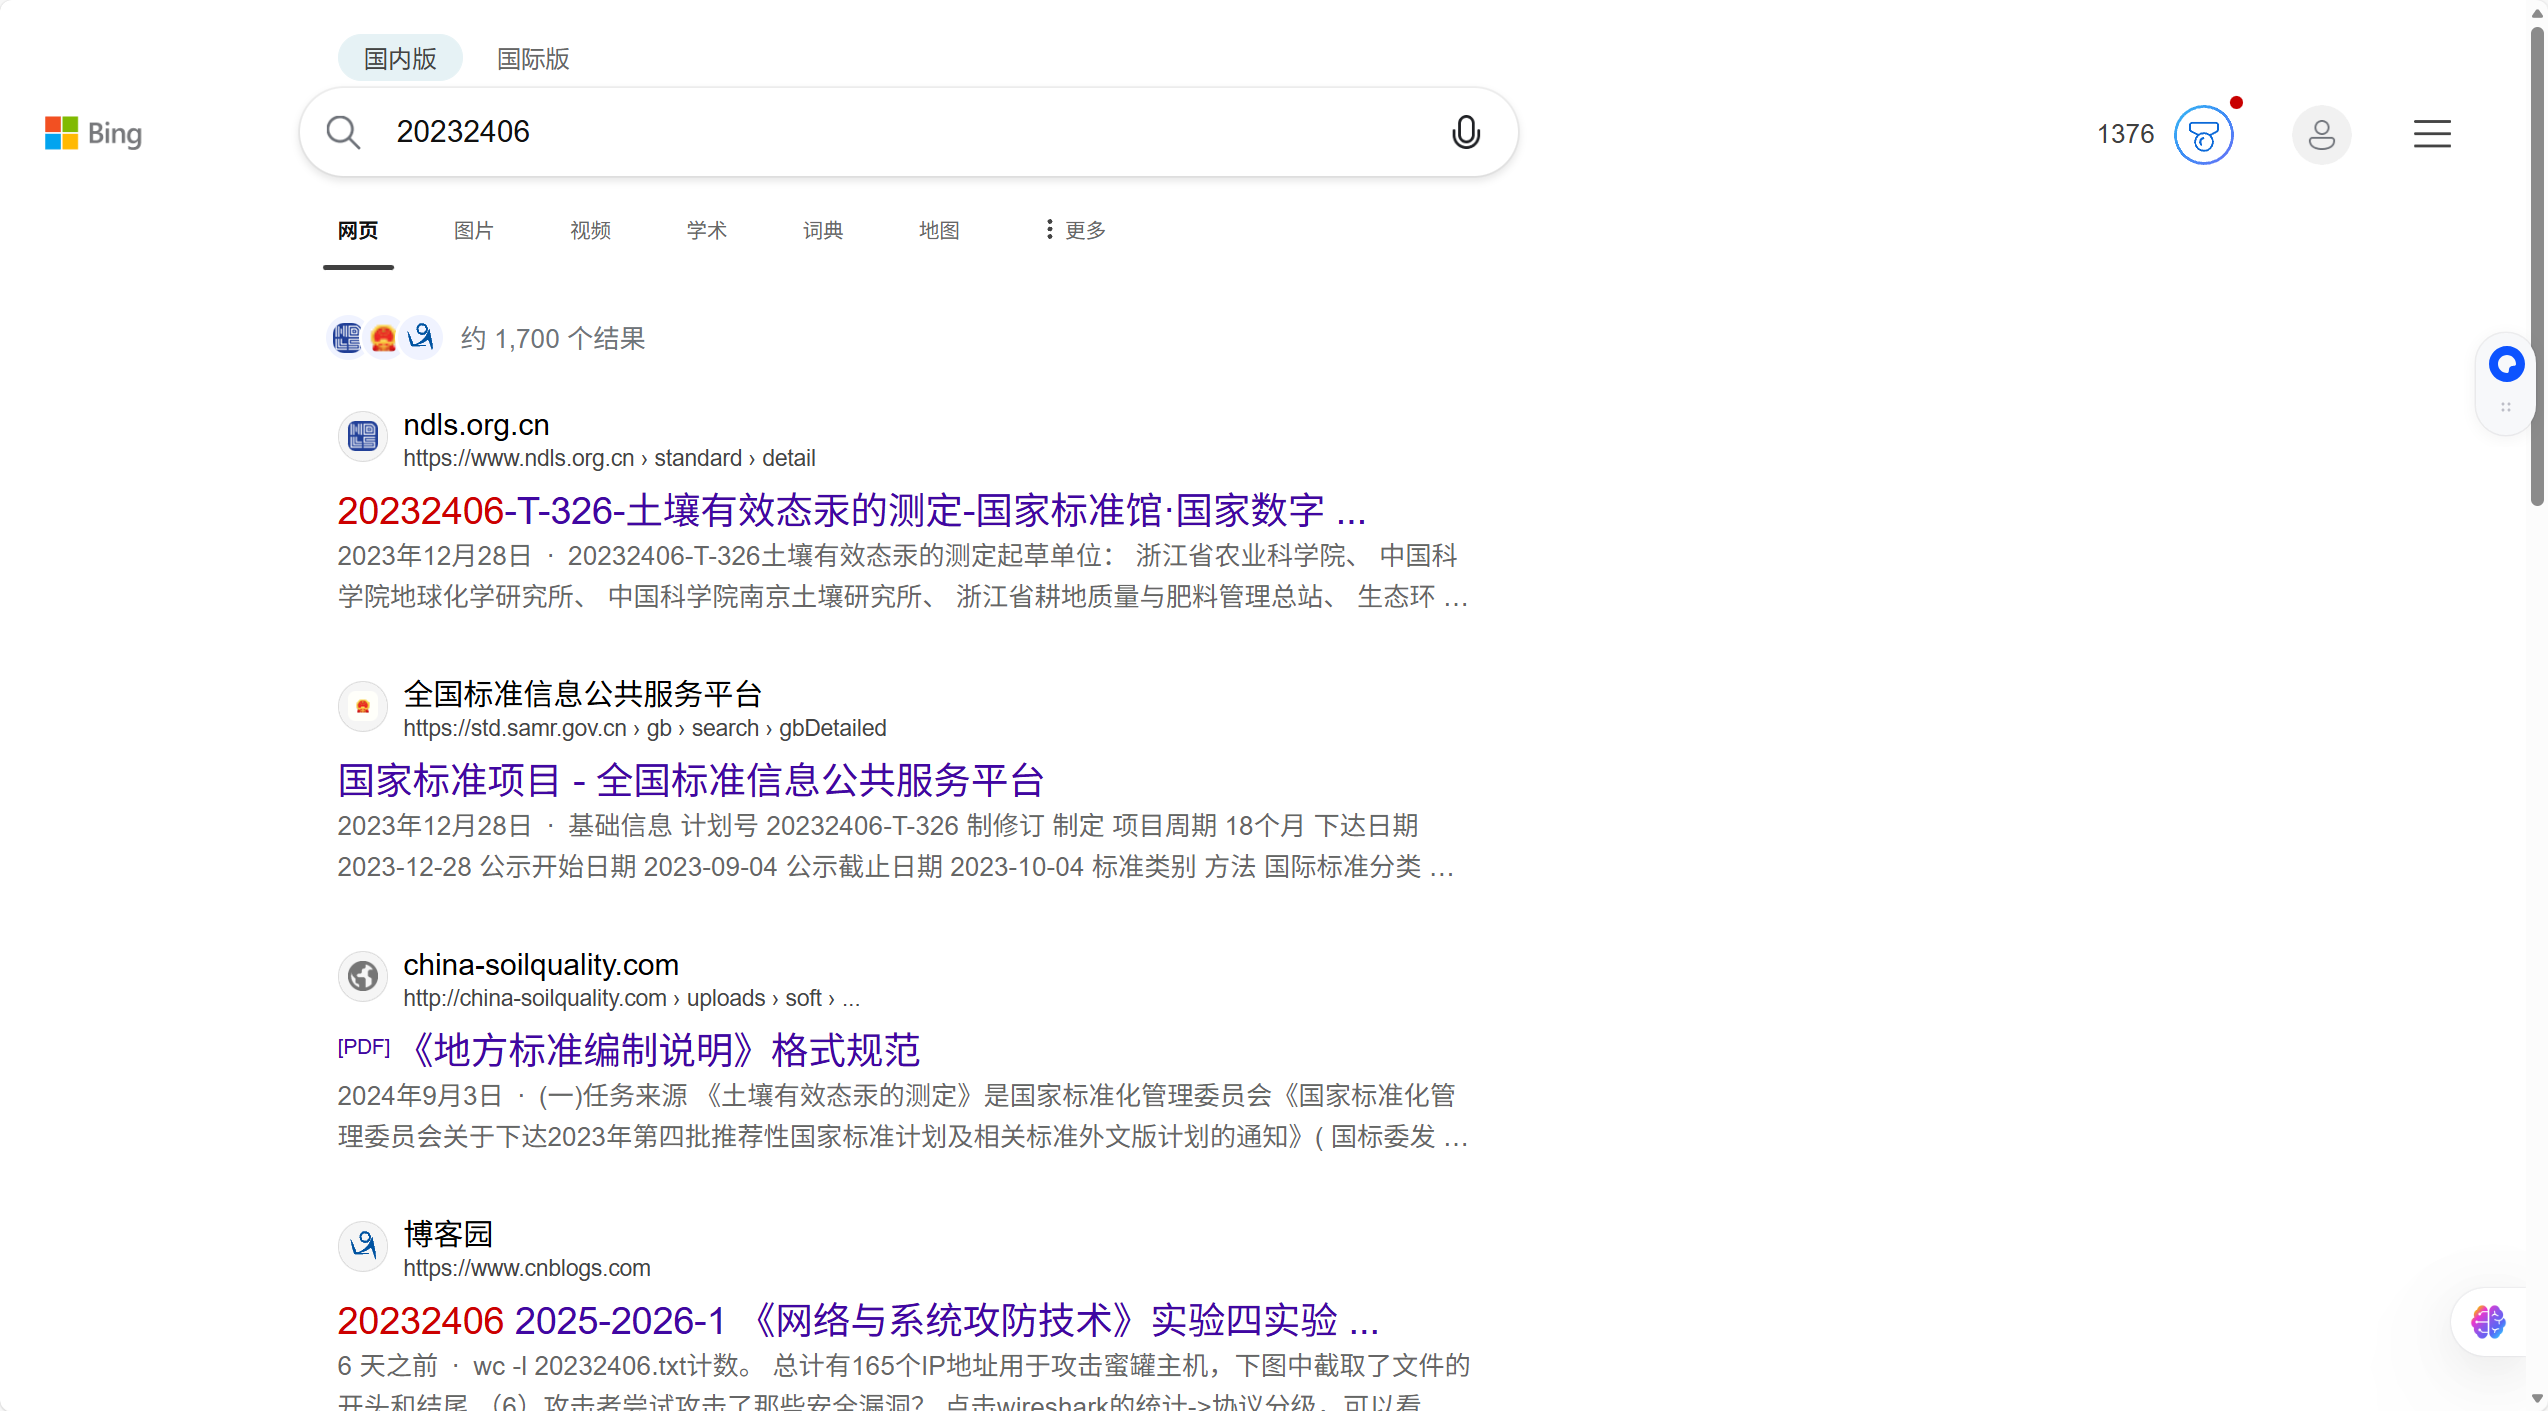This screenshot has width=2548, height=1411.
Task: Switch to the 图片 tab
Action: tap(473, 229)
